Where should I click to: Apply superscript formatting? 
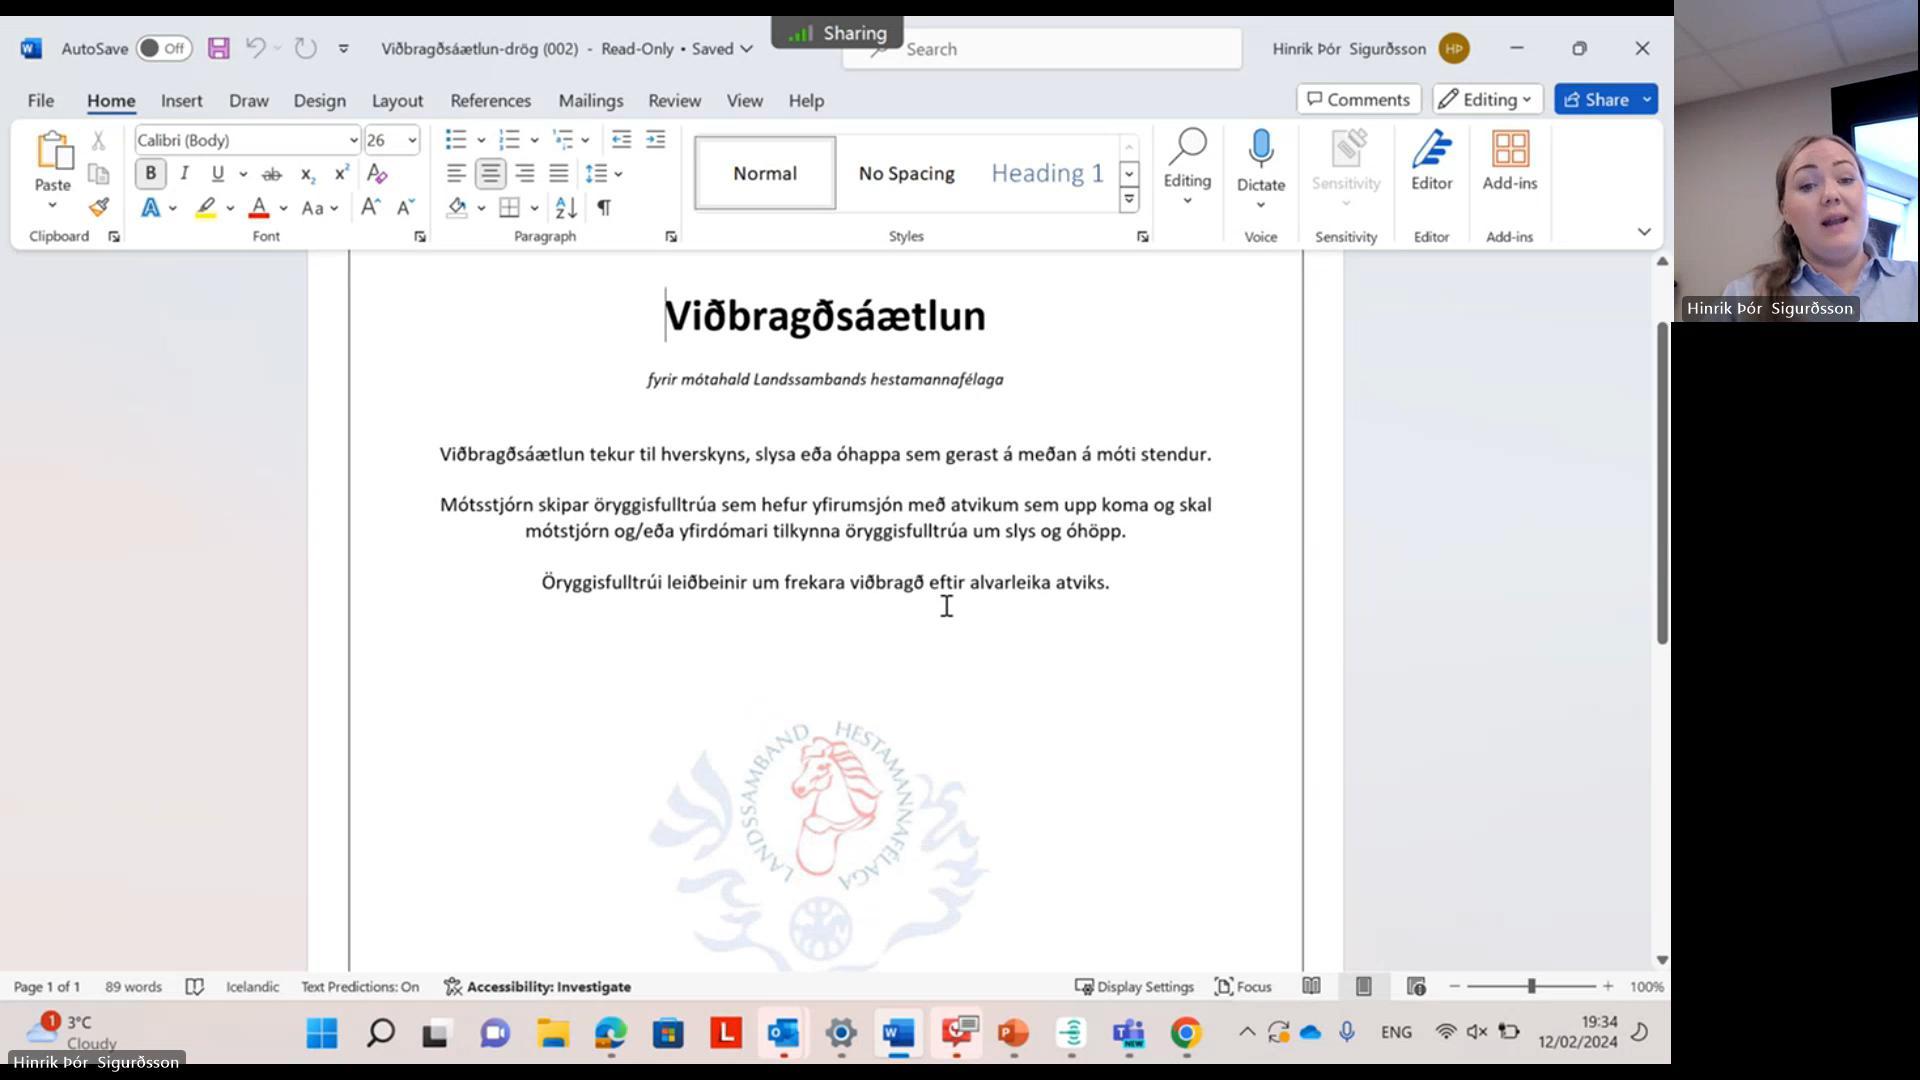tap(341, 174)
